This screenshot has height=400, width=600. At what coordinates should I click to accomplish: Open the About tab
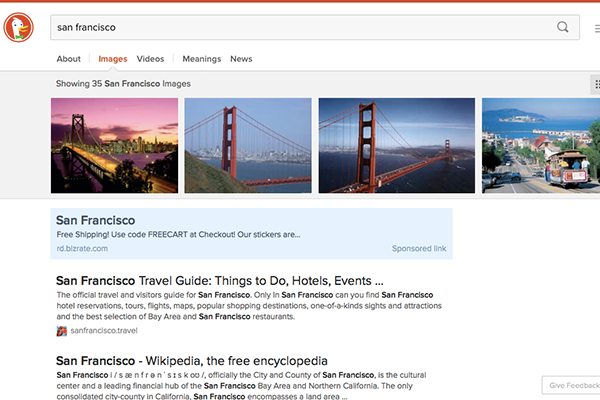[68, 59]
